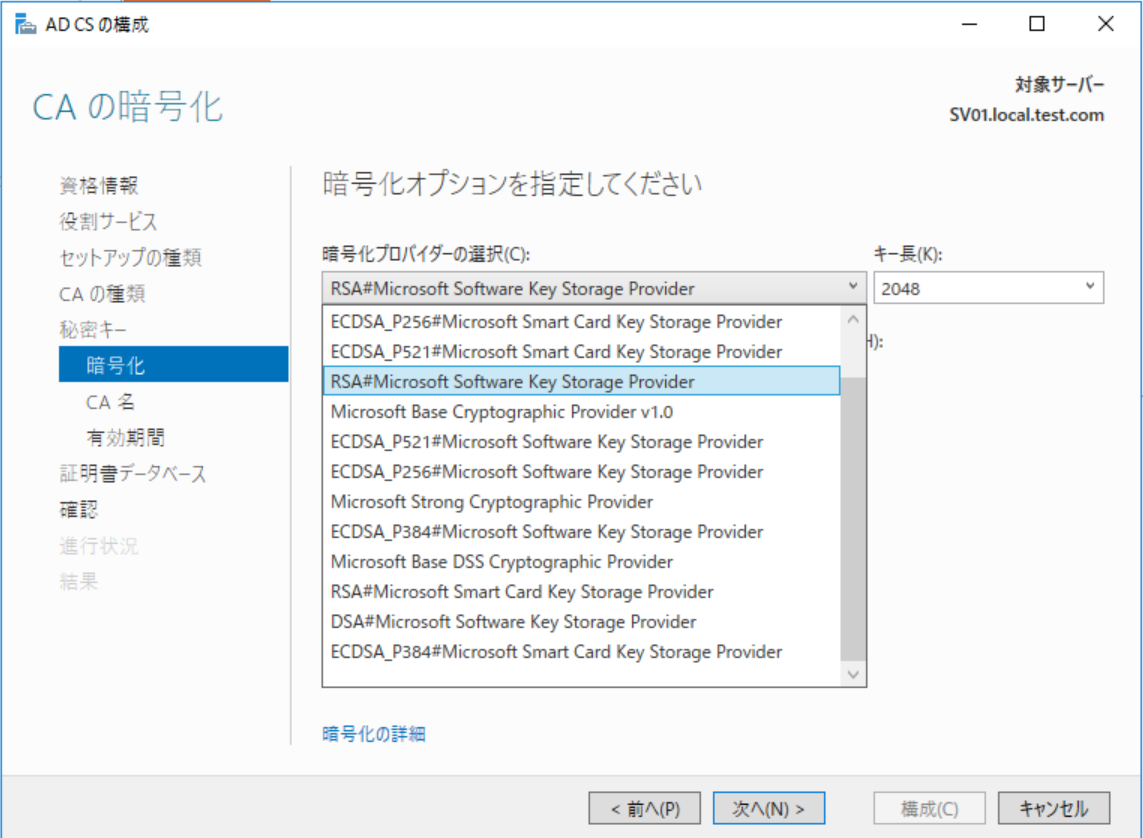The image size is (1143, 838).
Task: Select ECDSA_P521#Microsoft Smart Card Key Storage Provider
Action: (x=581, y=351)
